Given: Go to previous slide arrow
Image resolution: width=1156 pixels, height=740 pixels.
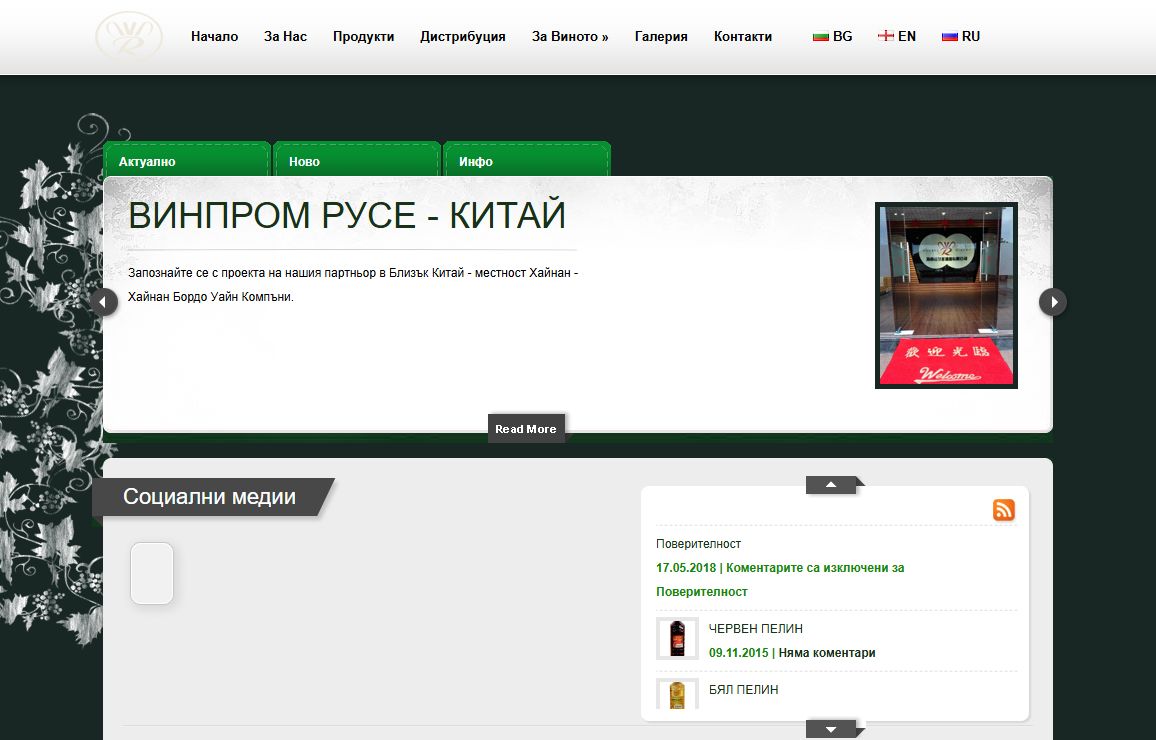Looking at the screenshot, I should tap(104, 302).
